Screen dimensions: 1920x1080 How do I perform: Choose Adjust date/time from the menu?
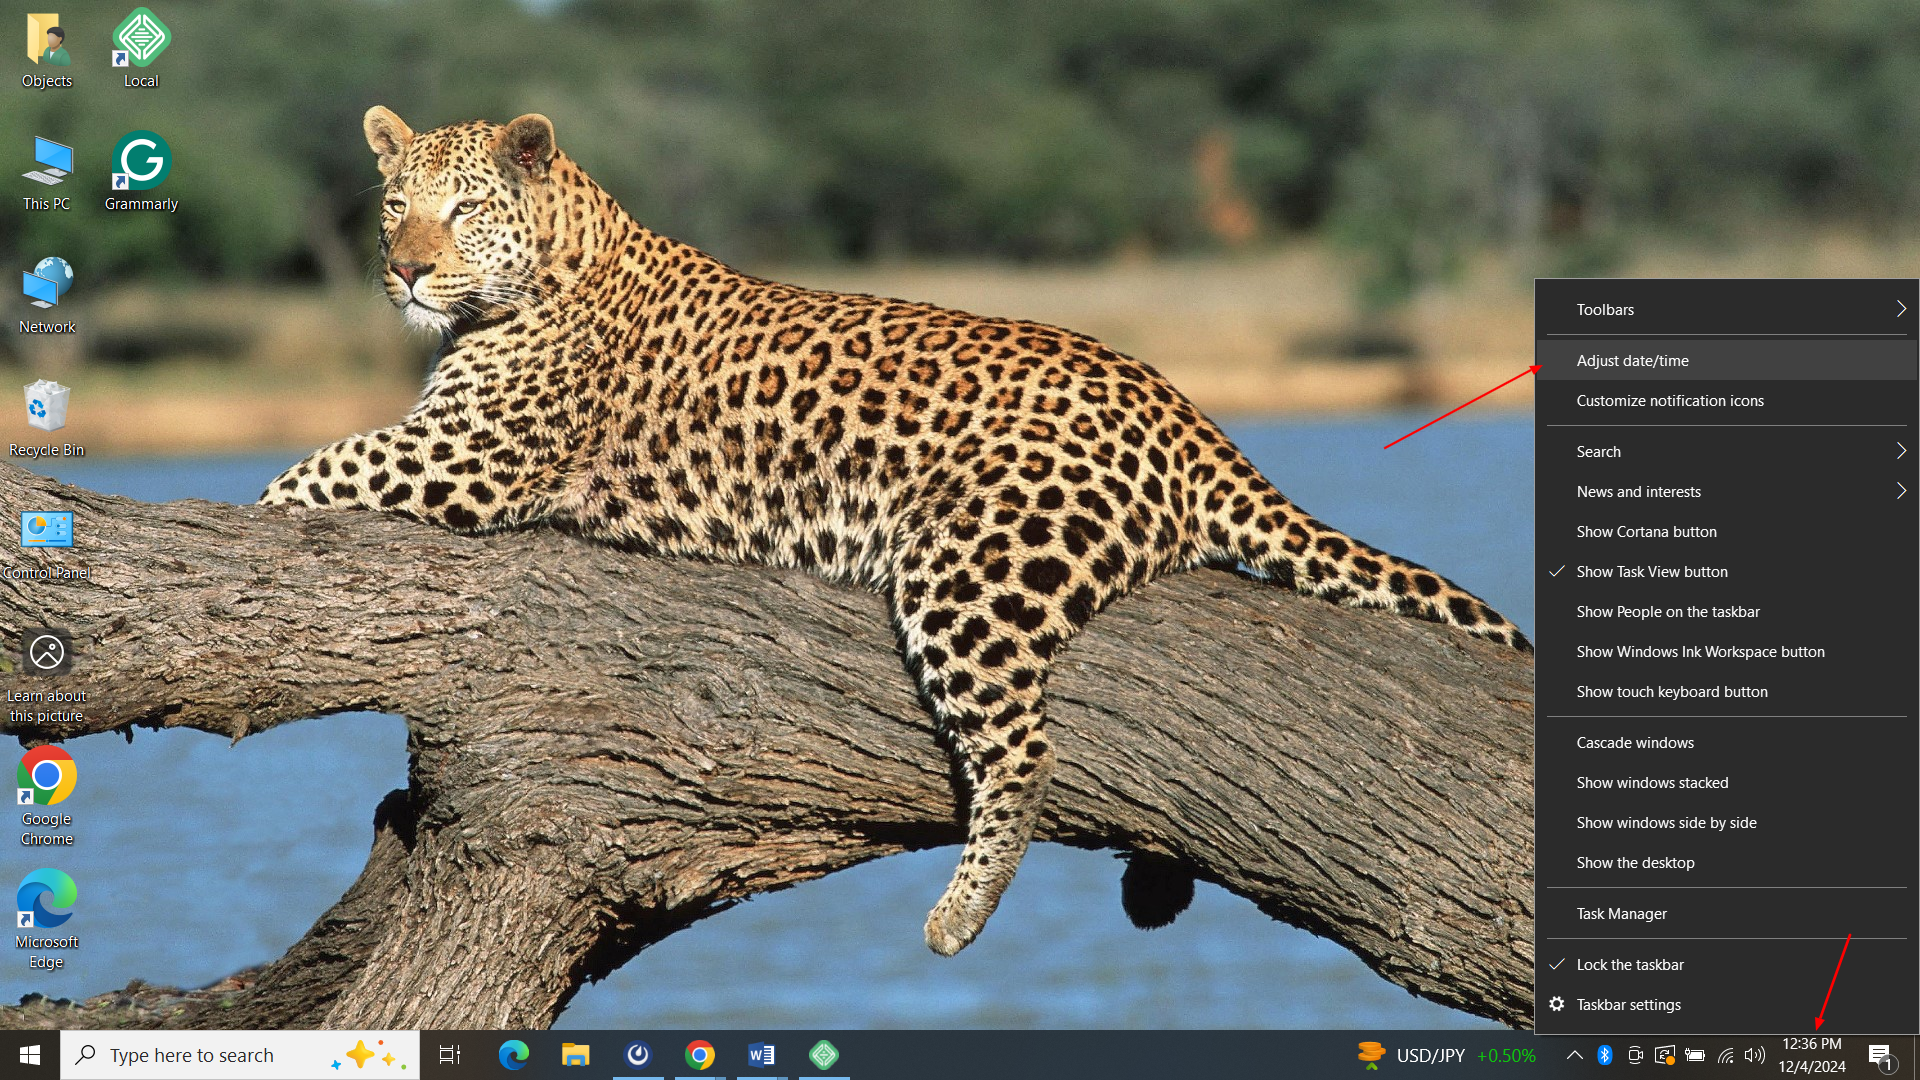(x=1727, y=360)
